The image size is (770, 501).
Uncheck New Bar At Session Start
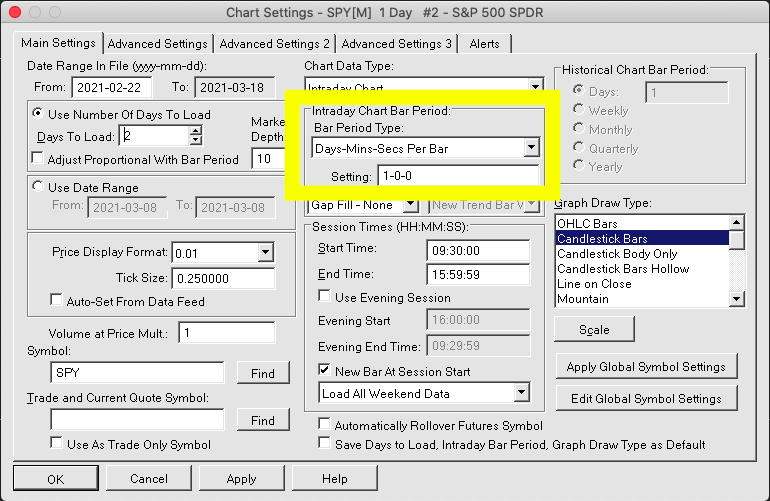(x=324, y=370)
